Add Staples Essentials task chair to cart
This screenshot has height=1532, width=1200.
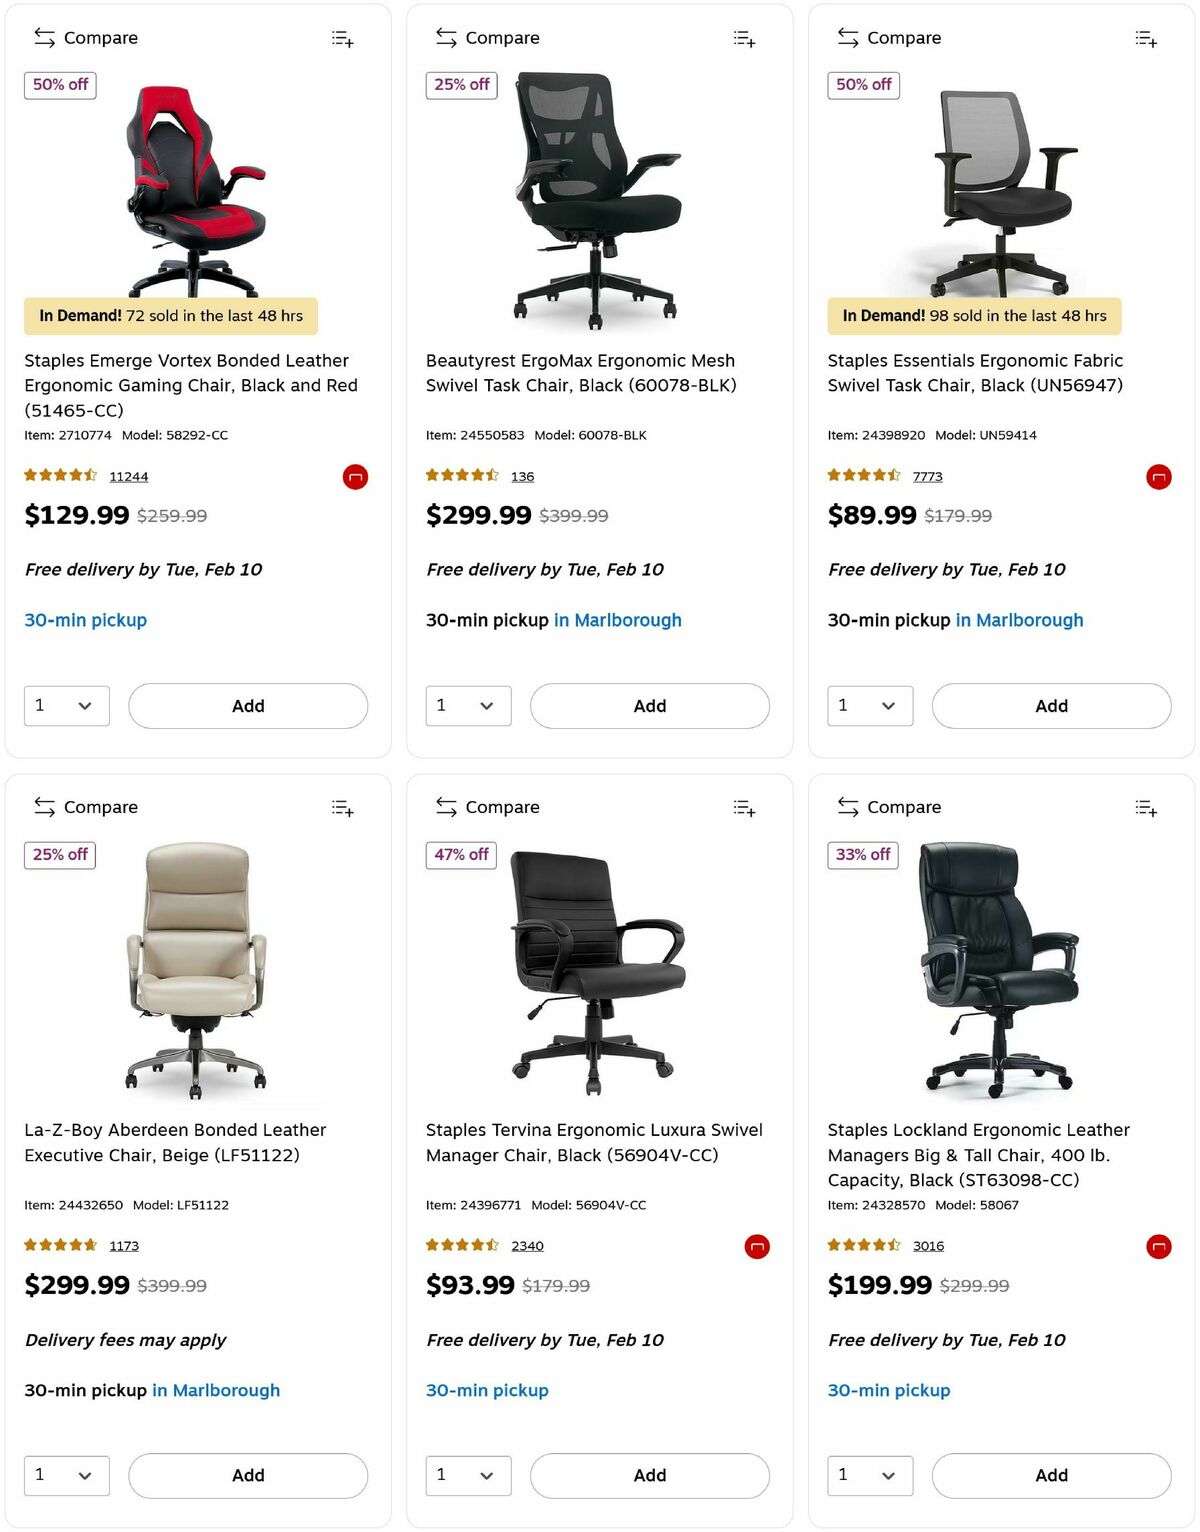[x=1051, y=706]
